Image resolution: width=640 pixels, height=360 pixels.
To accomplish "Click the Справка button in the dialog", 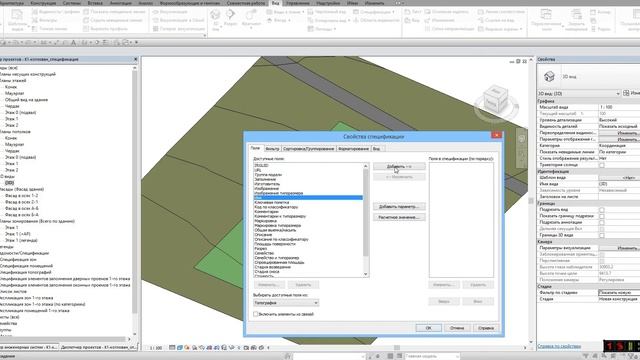I will click(486, 328).
